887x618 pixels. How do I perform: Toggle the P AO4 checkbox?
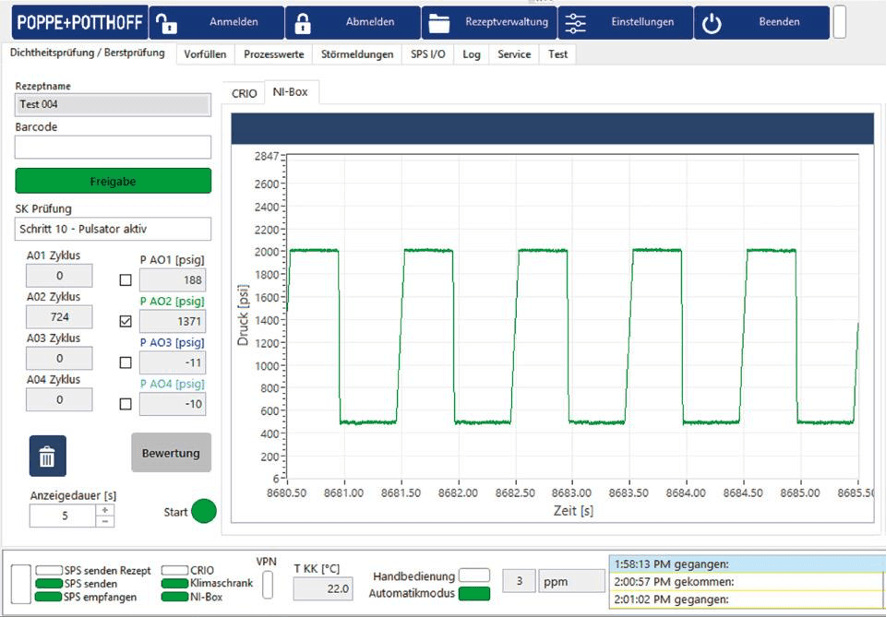click(x=125, y=404)
